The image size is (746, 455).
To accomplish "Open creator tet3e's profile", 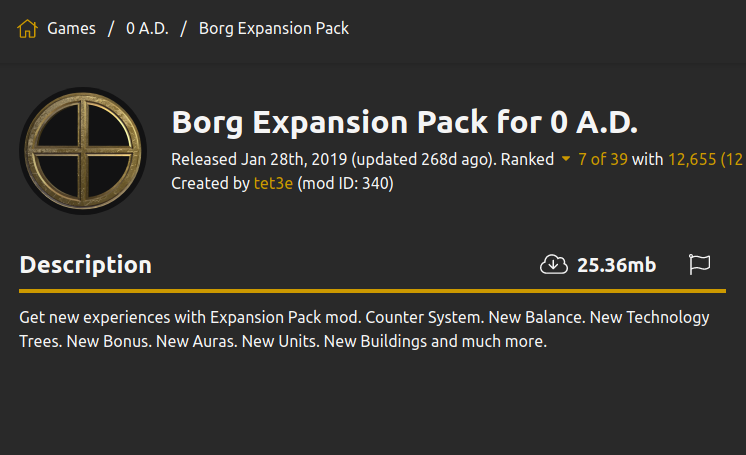I will 273,183.
